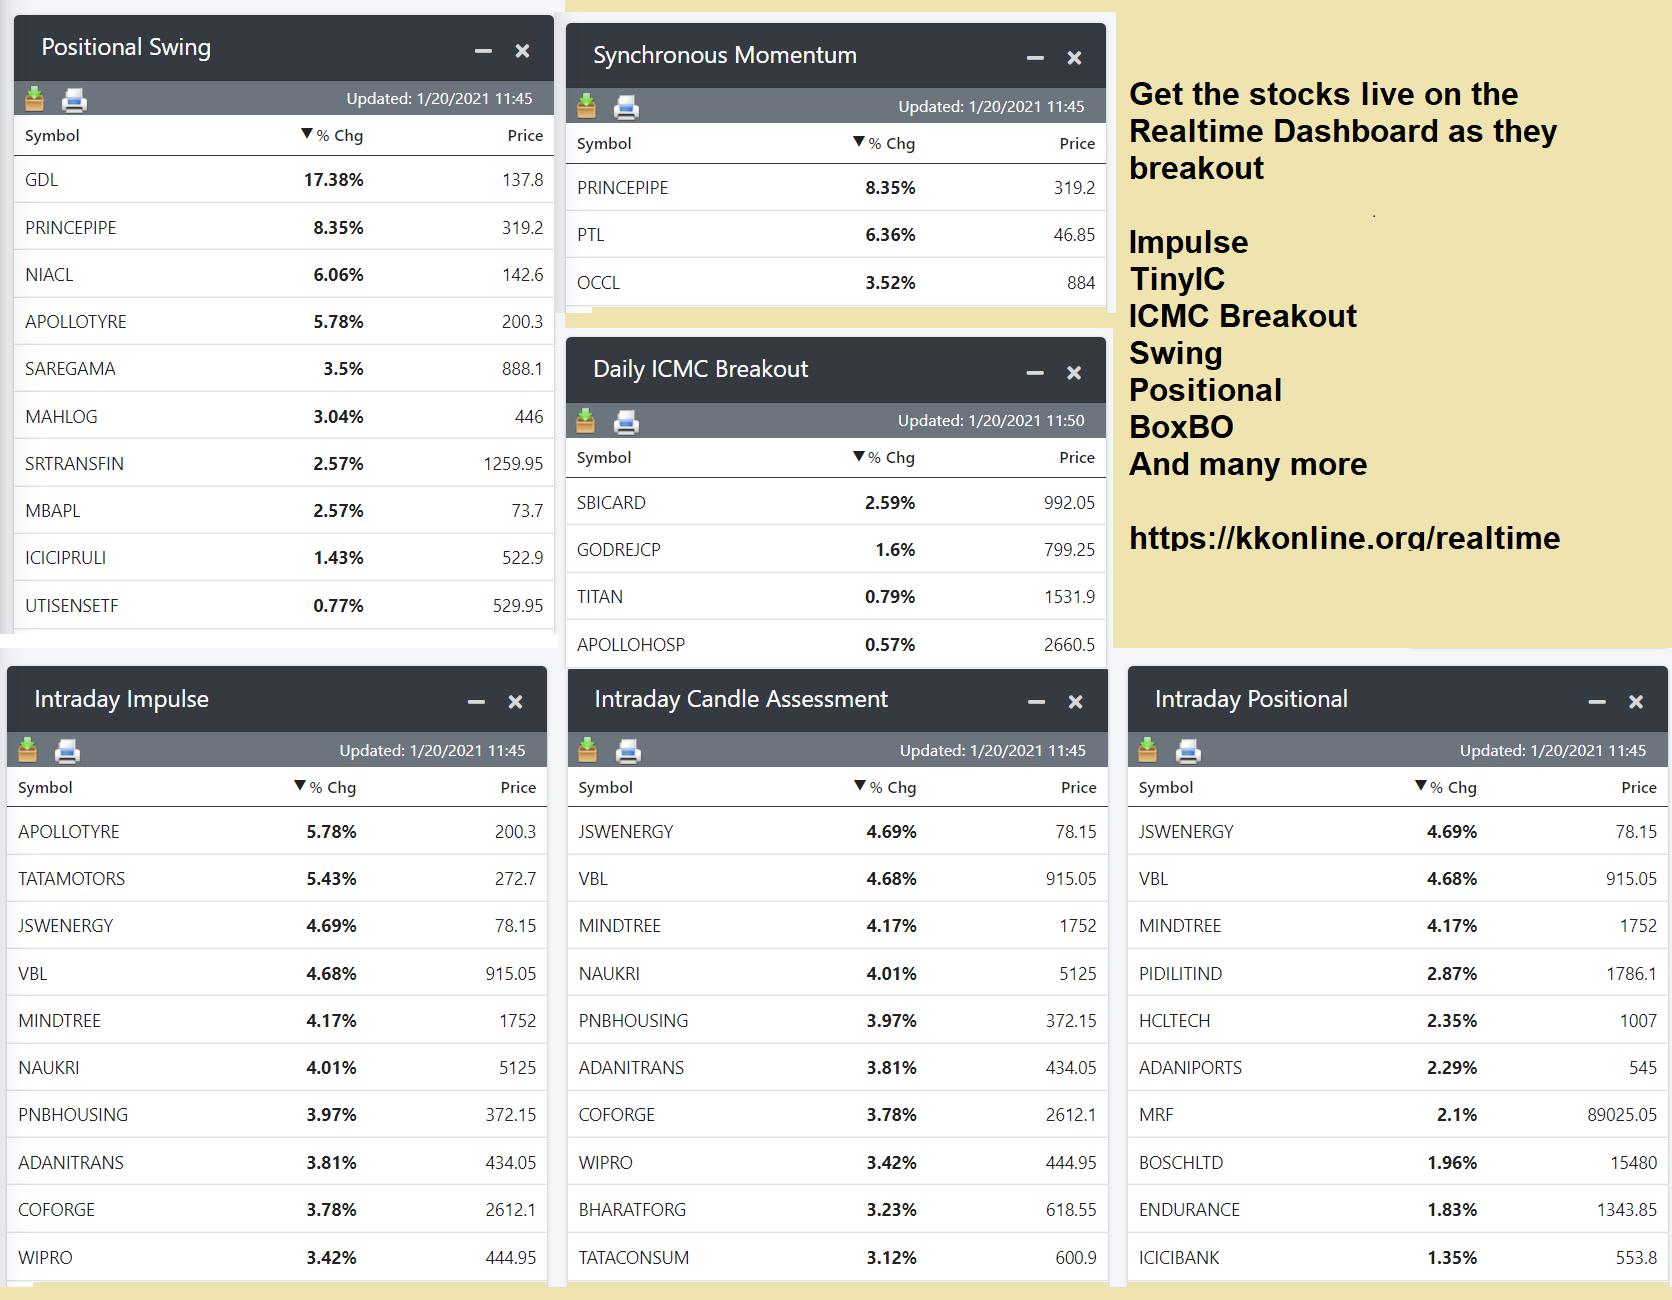The height and width of the screenshot is (1300, 1672).
Task: Sort Synchronous Momentum by Symbol column
Action: tap(604, 144)
